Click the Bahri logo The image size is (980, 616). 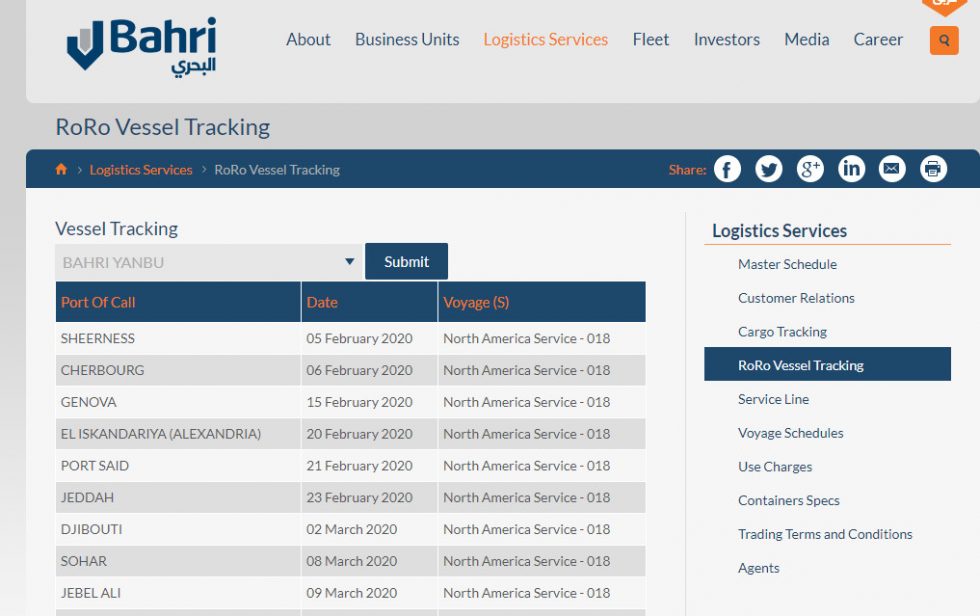coord(141,46)
